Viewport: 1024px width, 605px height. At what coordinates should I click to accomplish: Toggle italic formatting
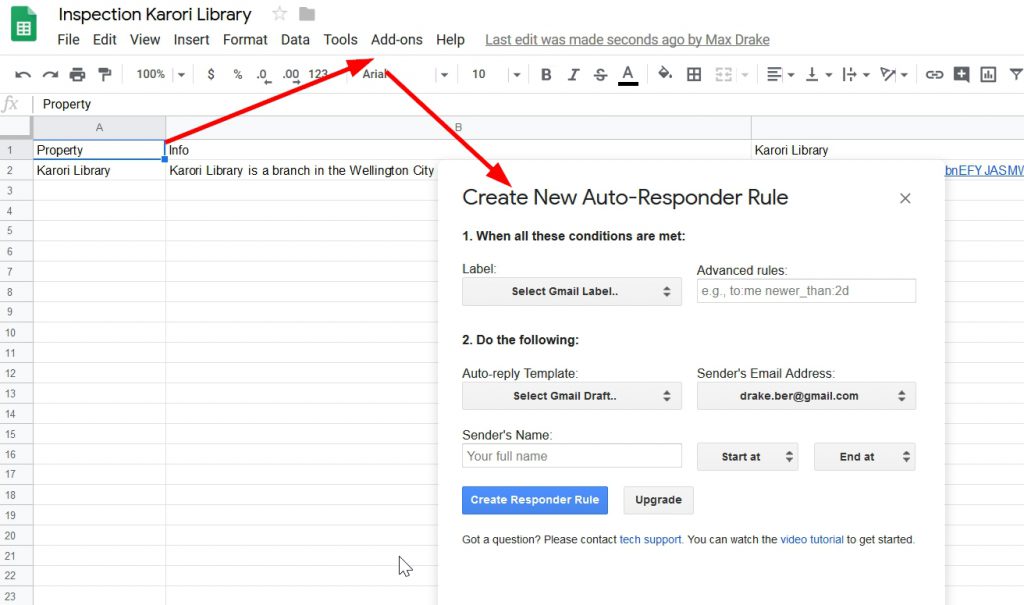[573, 75]
